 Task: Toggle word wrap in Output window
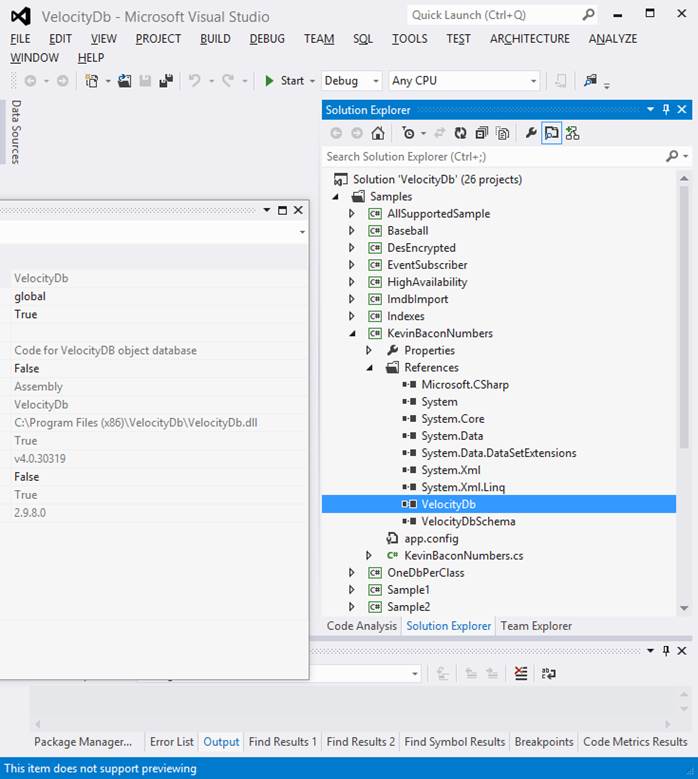coord(549,674)
